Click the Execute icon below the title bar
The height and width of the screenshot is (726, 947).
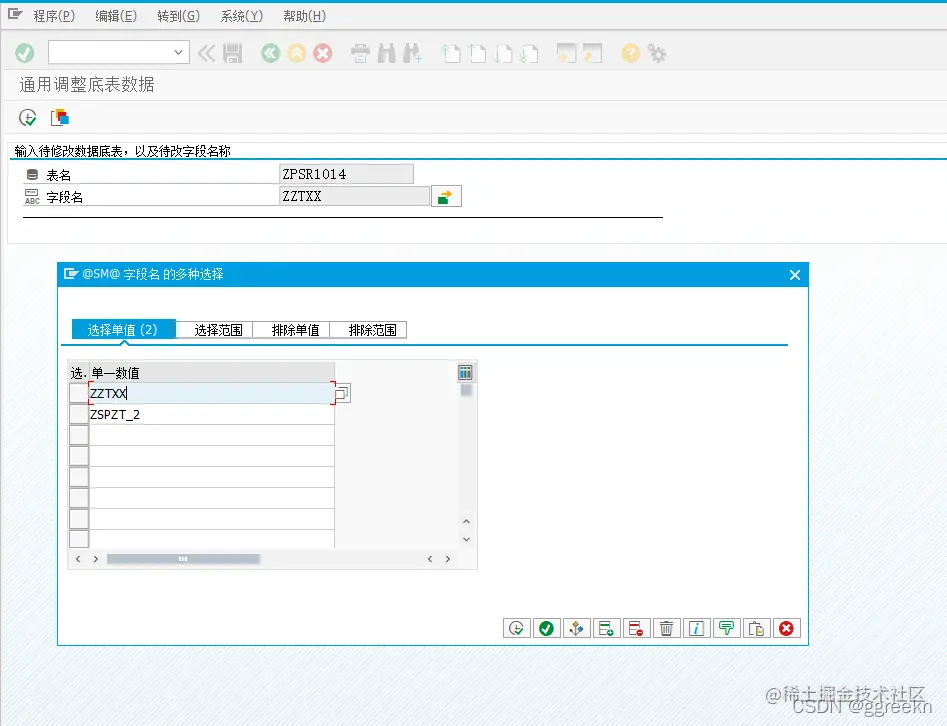click(x=27, y=117)
